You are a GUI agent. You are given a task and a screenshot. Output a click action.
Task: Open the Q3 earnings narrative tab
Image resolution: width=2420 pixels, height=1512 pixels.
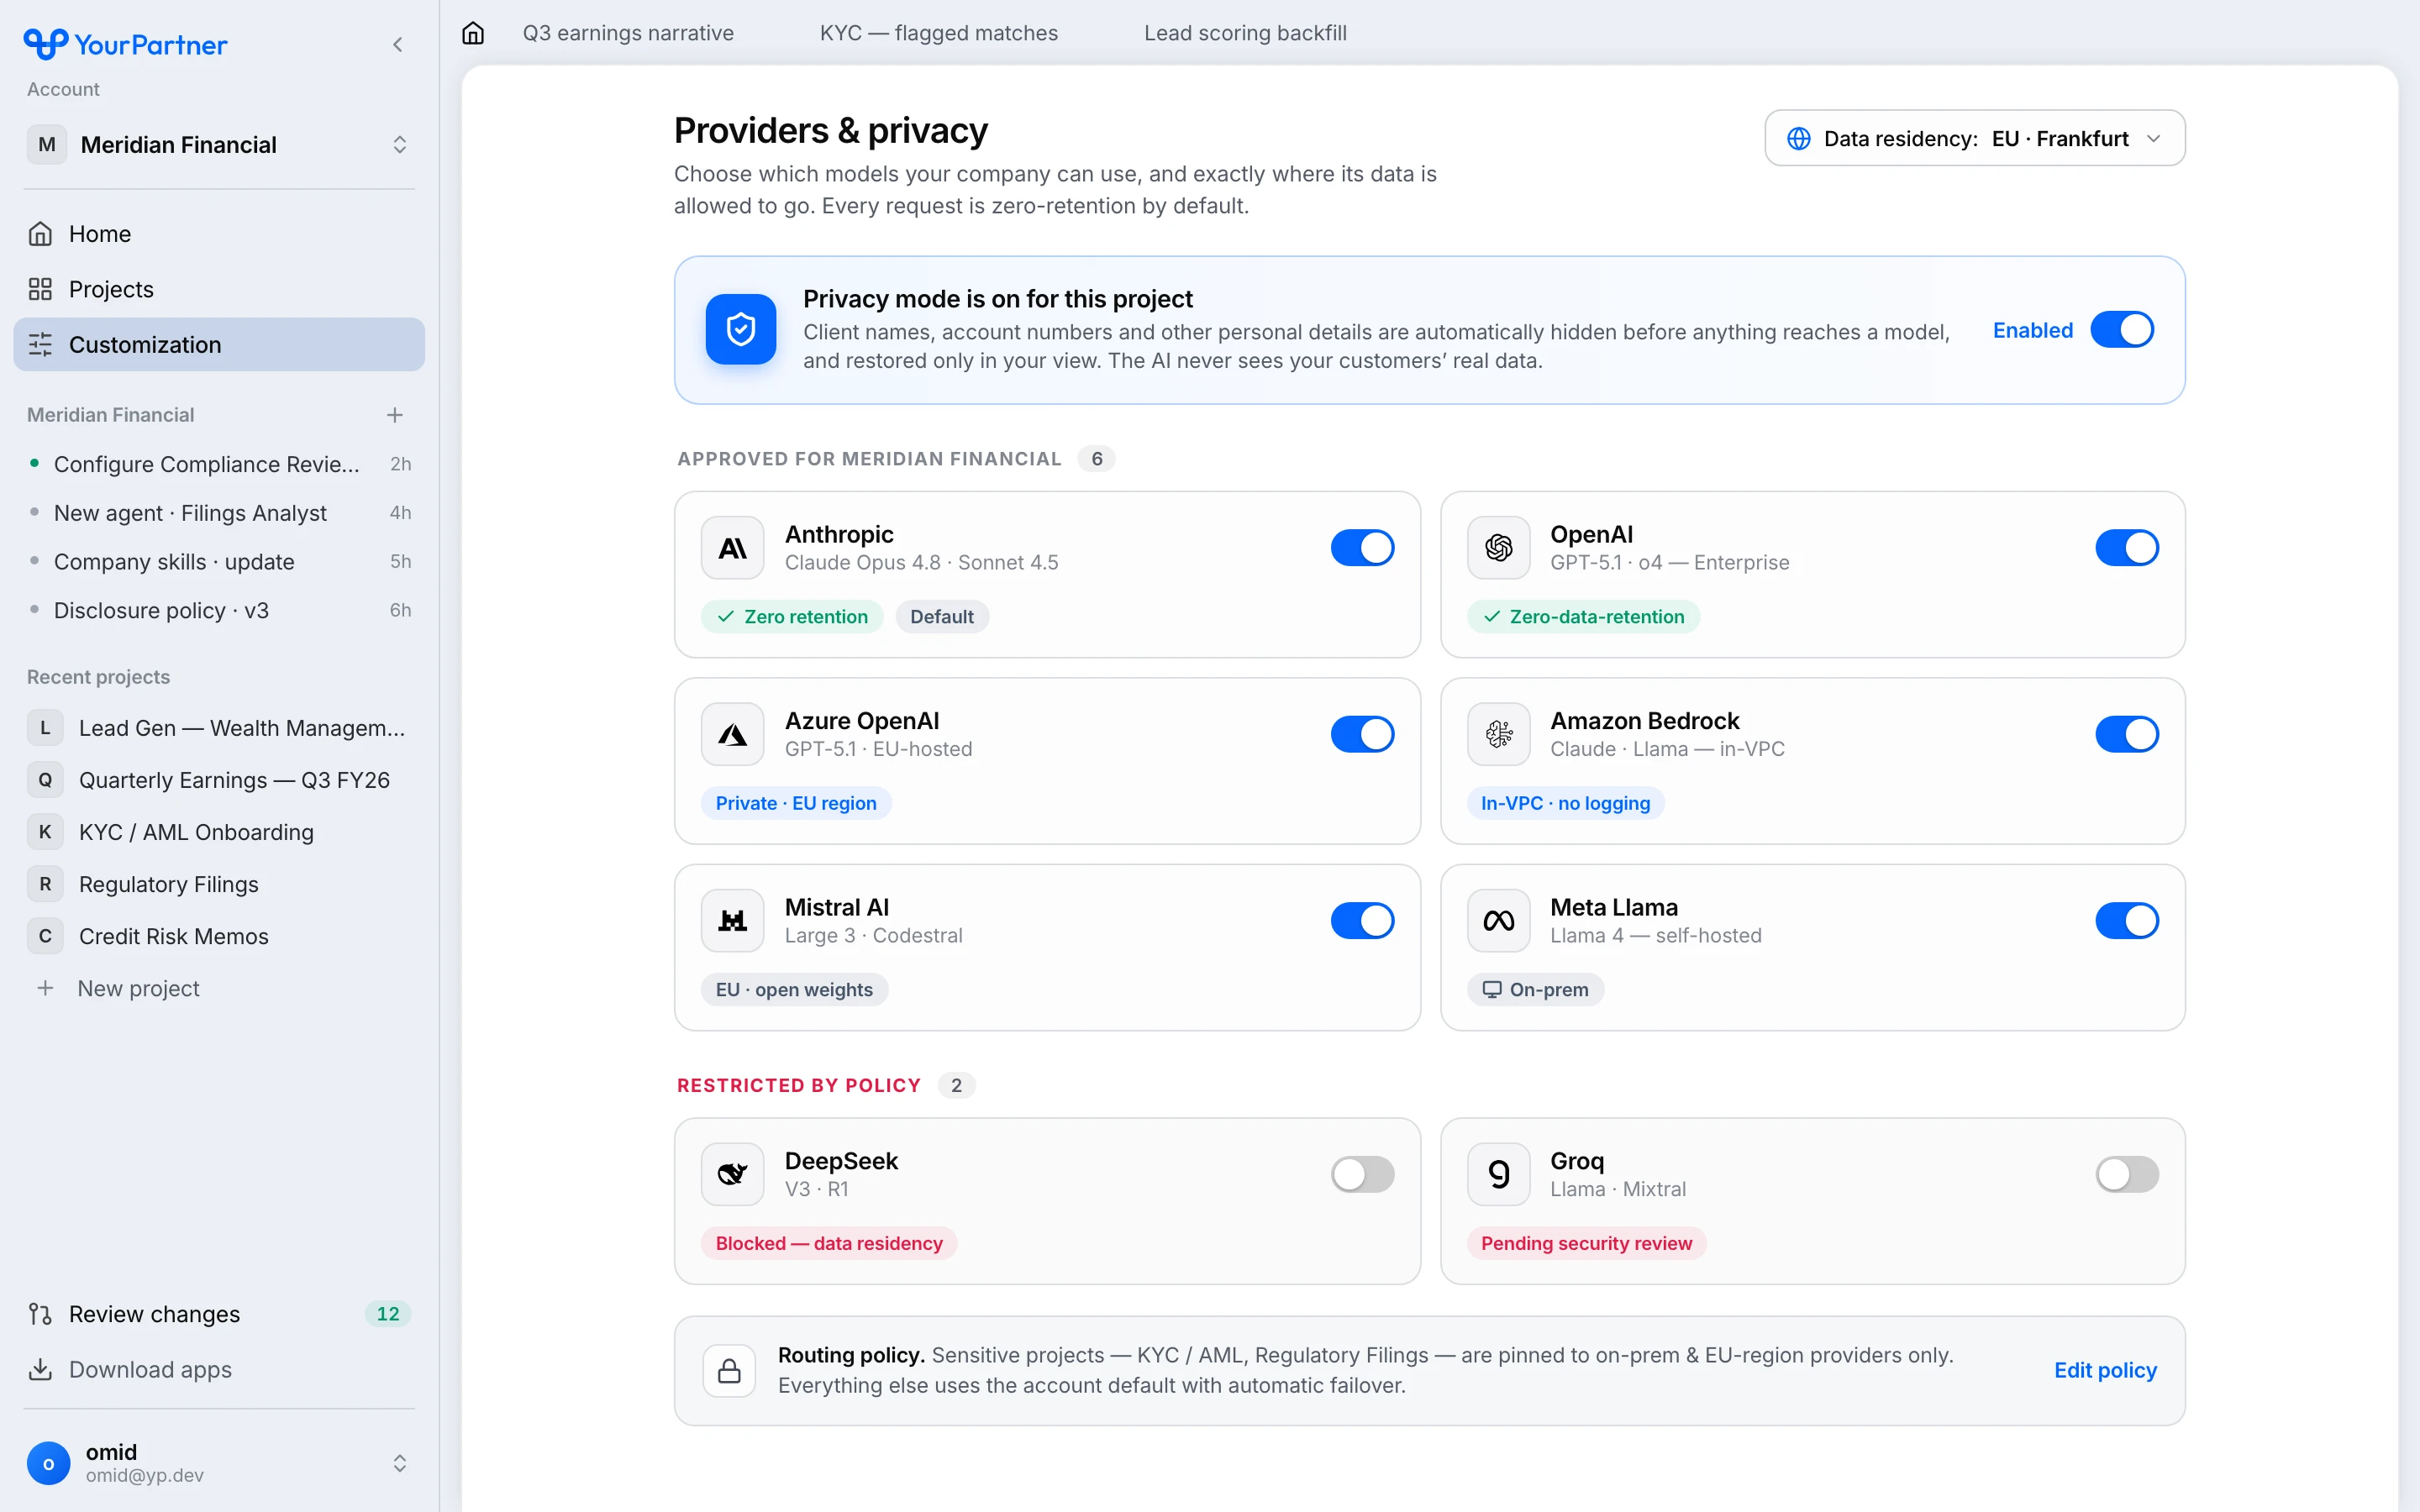coord(628,33)
